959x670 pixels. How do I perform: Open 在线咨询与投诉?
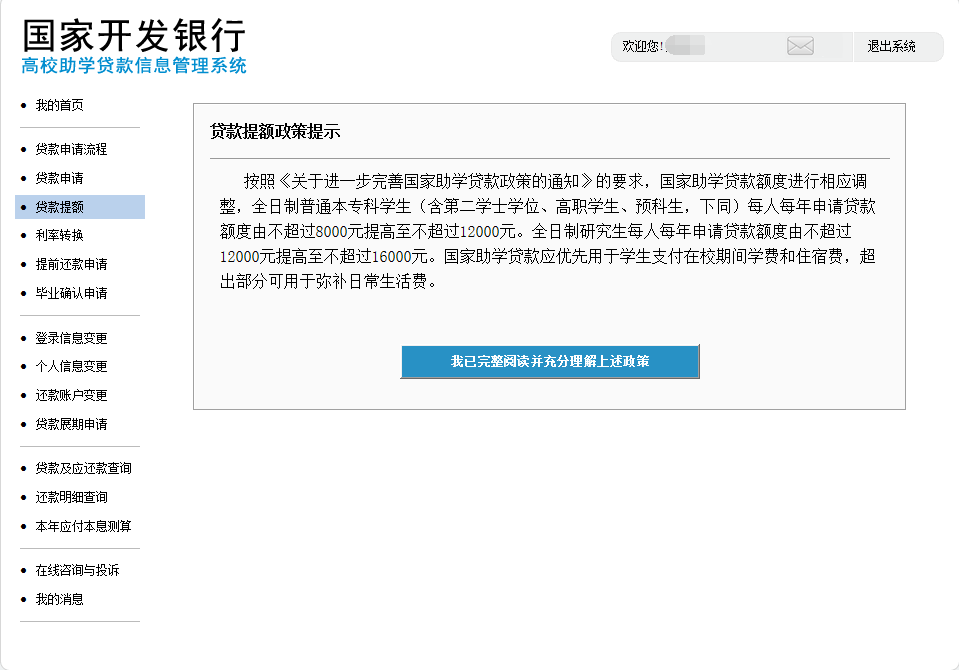pos(77,570)
